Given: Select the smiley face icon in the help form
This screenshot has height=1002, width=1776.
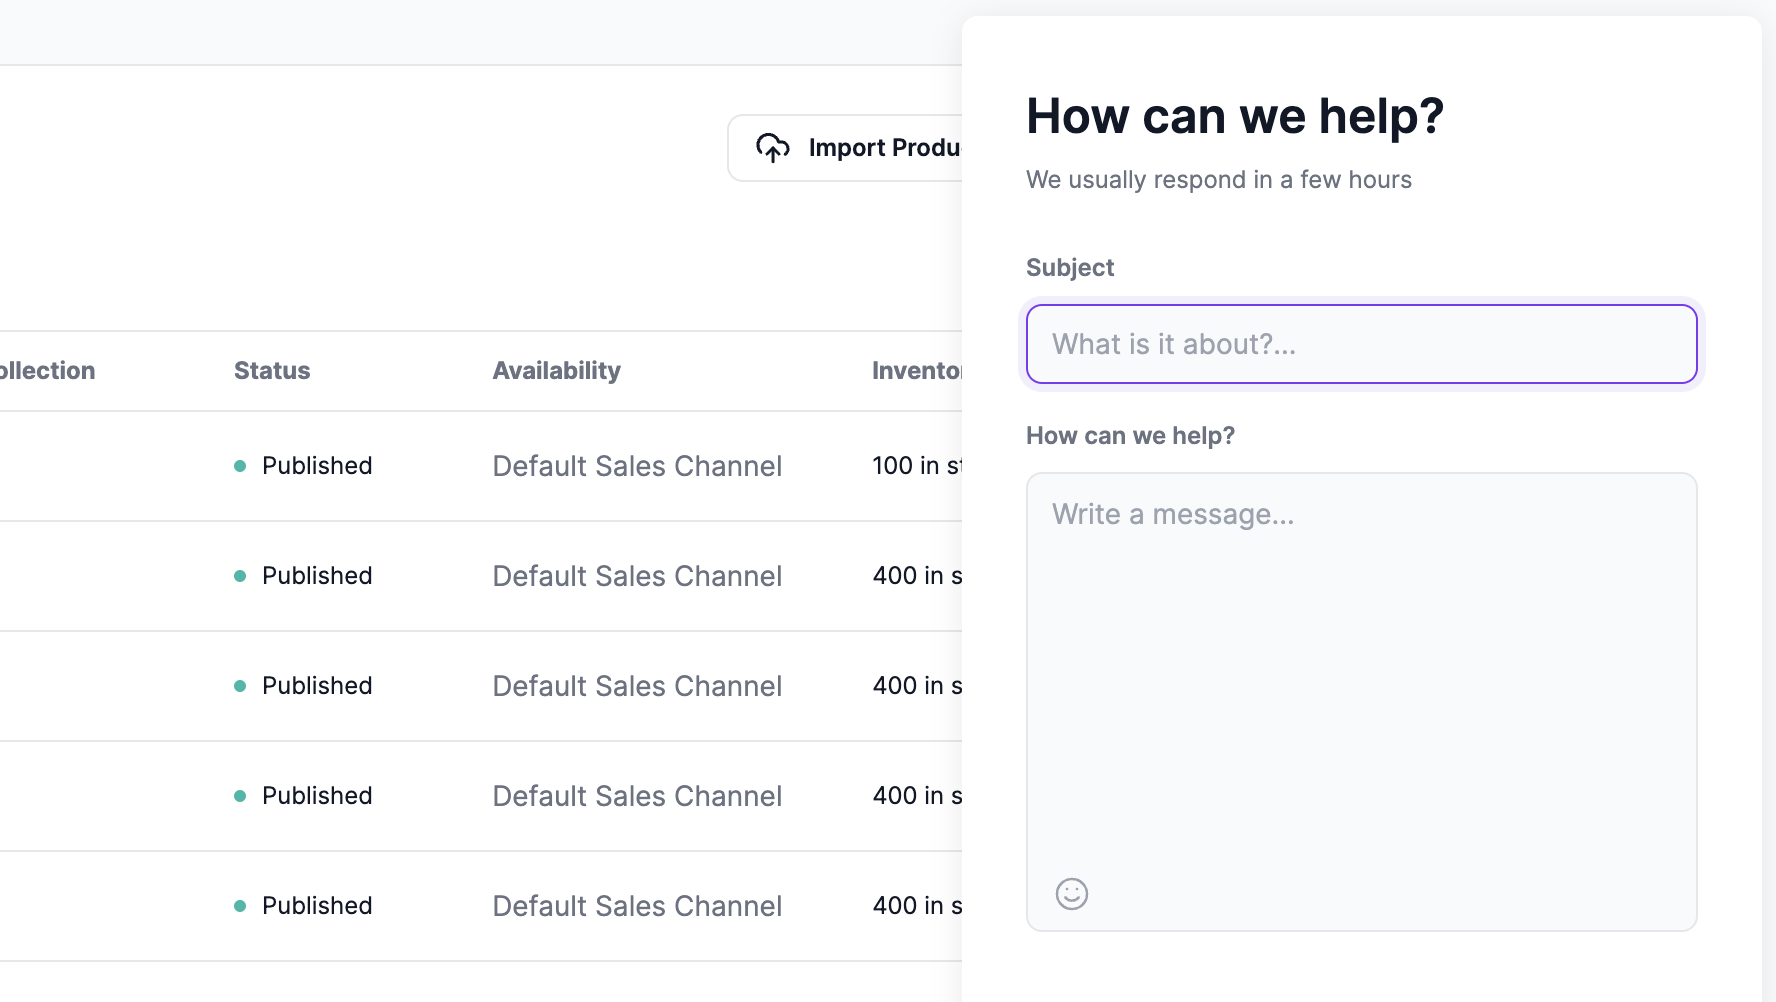Looking at the screenshot, I should [x=1070, y=893].
